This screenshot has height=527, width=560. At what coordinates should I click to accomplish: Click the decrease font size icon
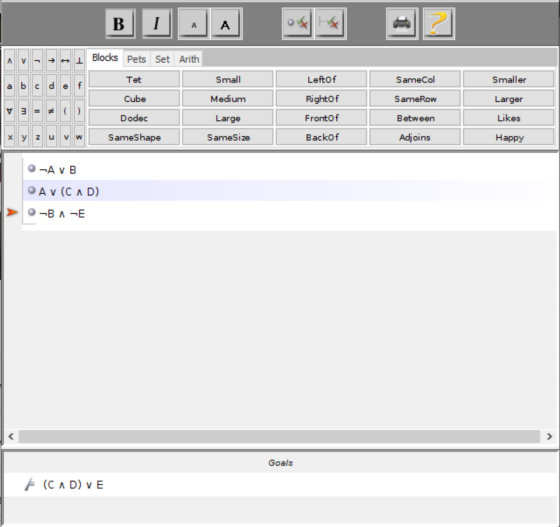pyautogui.click(x=193, y=24)
